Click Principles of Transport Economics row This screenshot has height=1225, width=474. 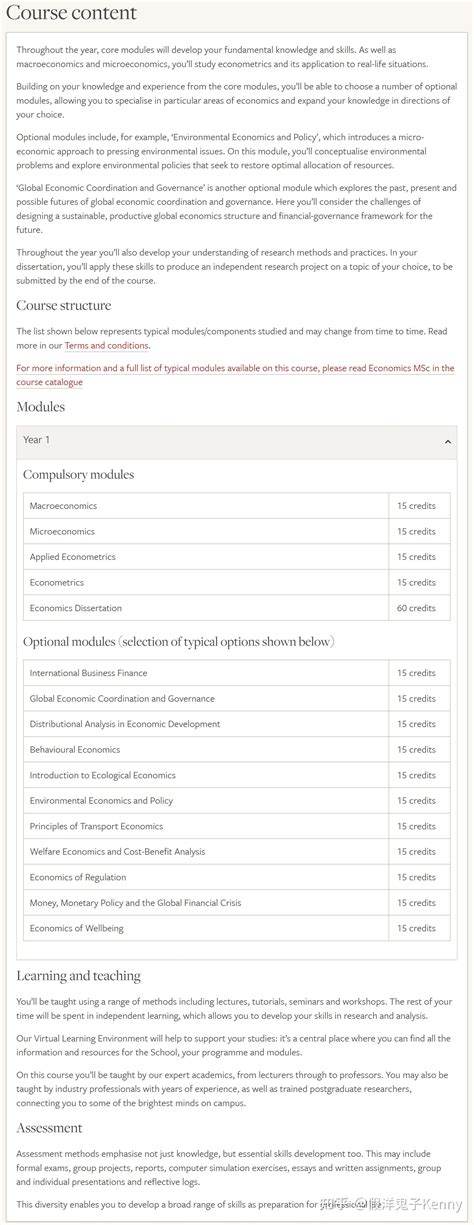click(236, 826)
